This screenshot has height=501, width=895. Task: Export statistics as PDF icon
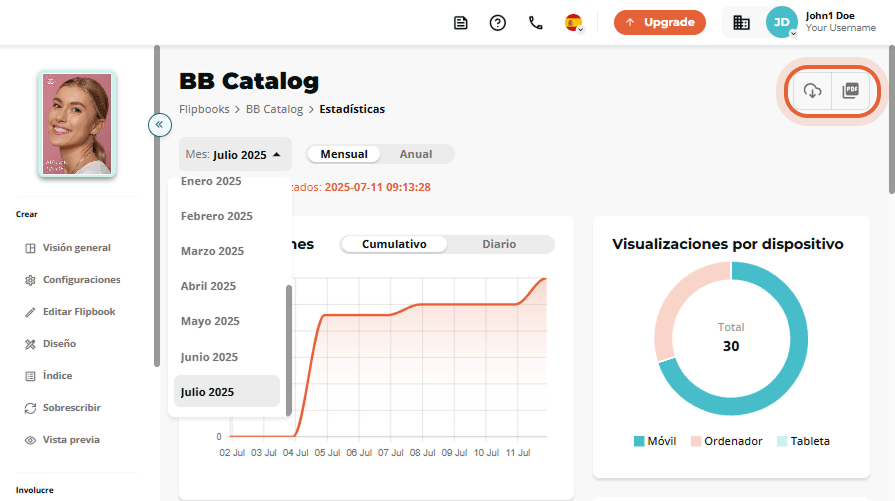850,90
